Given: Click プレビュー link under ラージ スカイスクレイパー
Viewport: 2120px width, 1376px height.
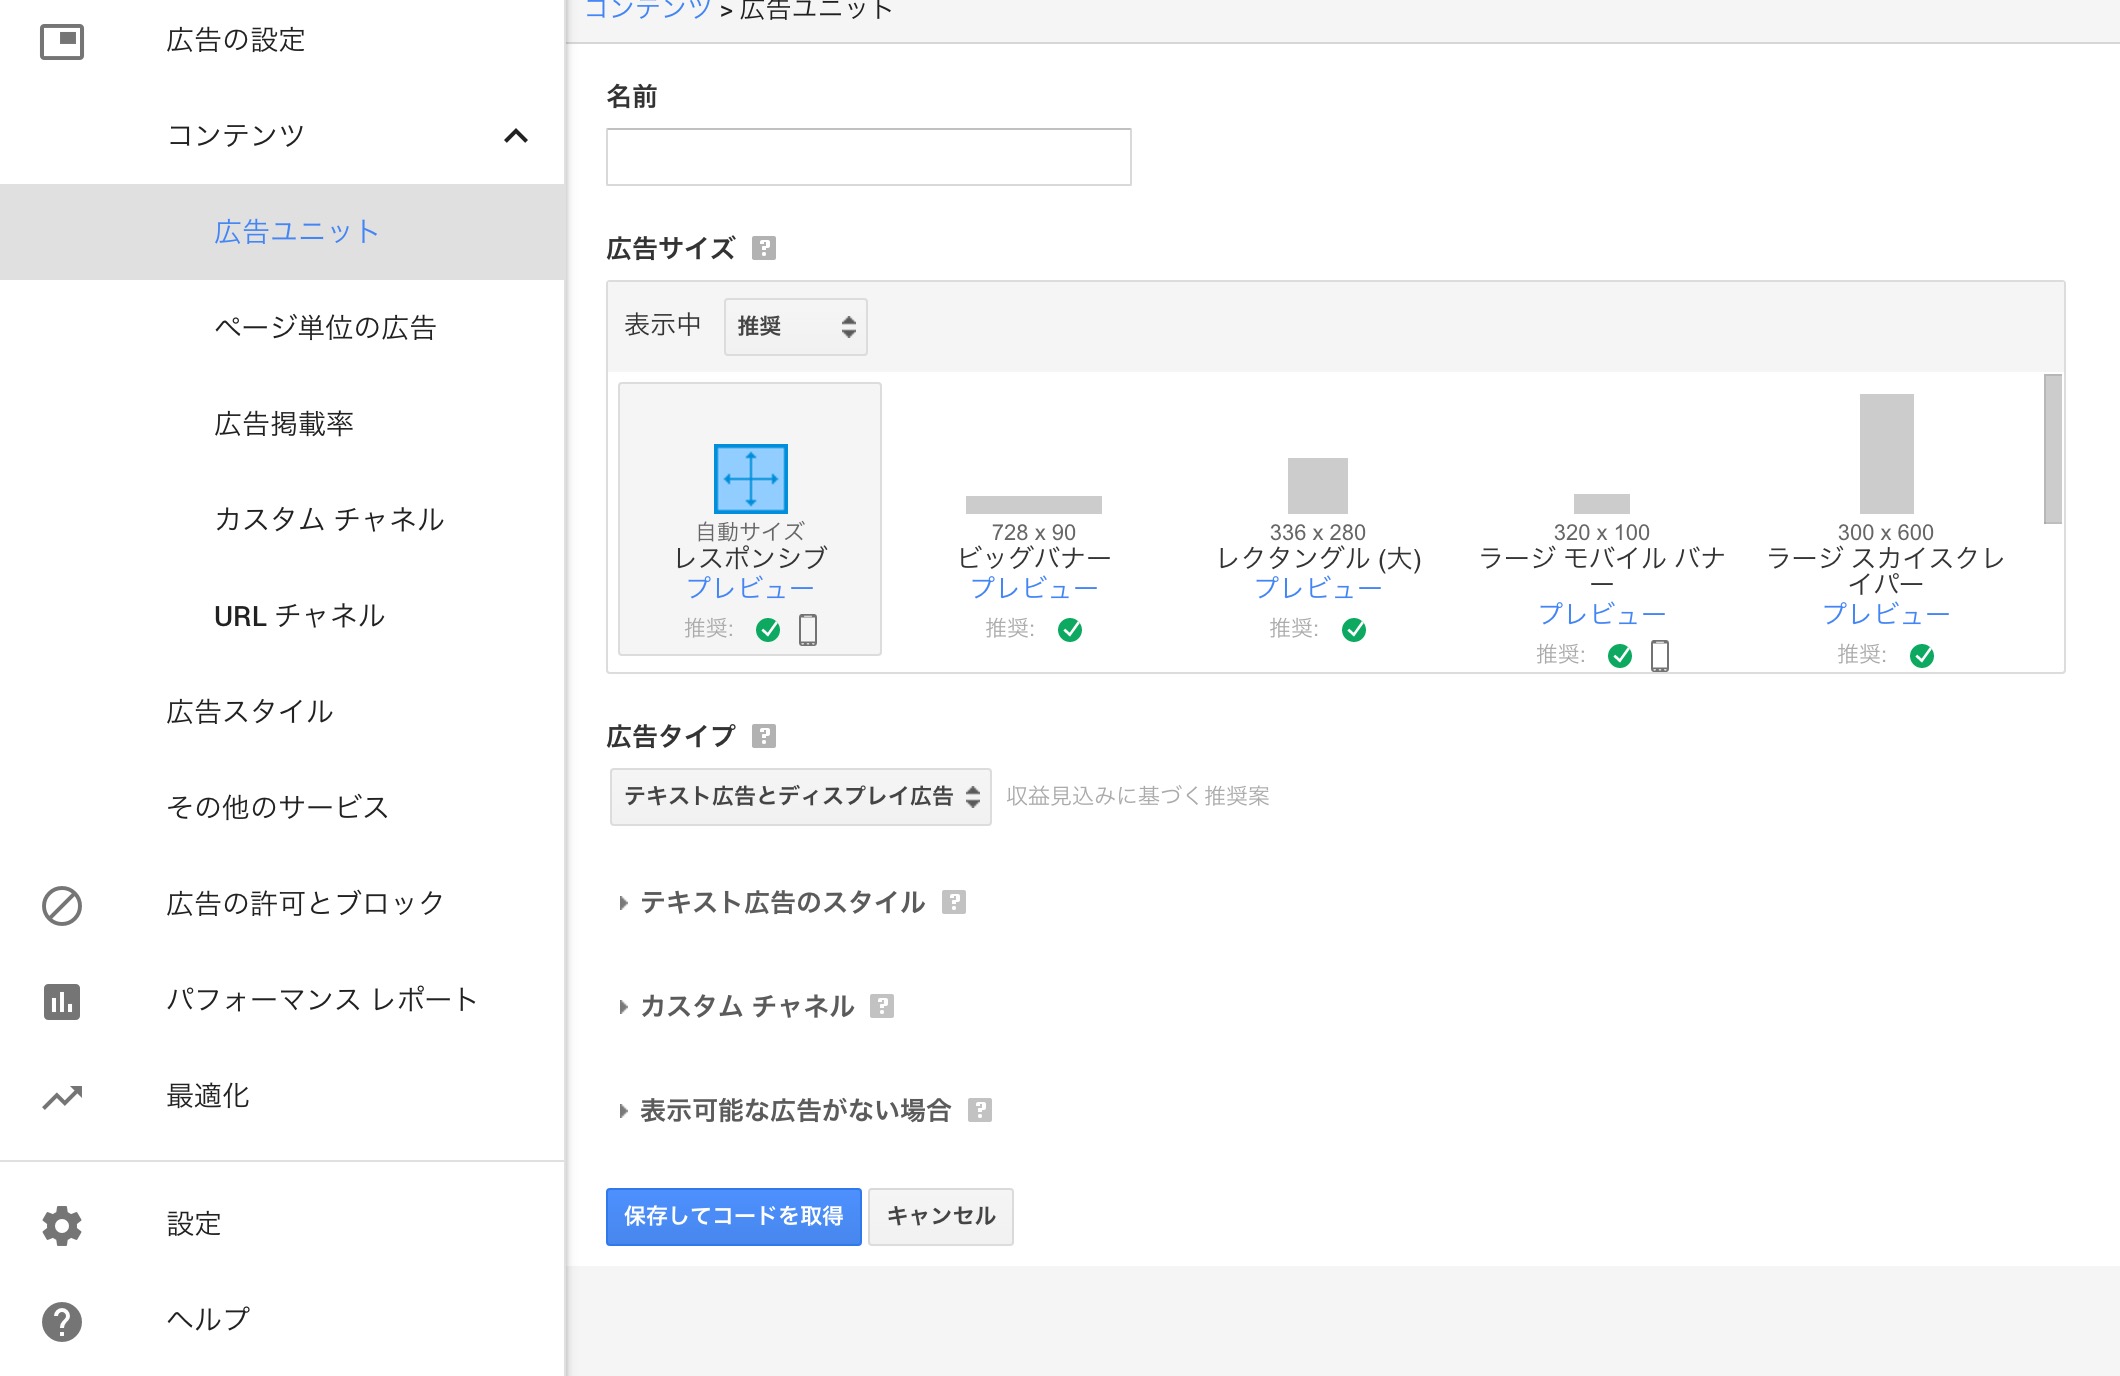Looking at the screenshot, I should 1886,614.
